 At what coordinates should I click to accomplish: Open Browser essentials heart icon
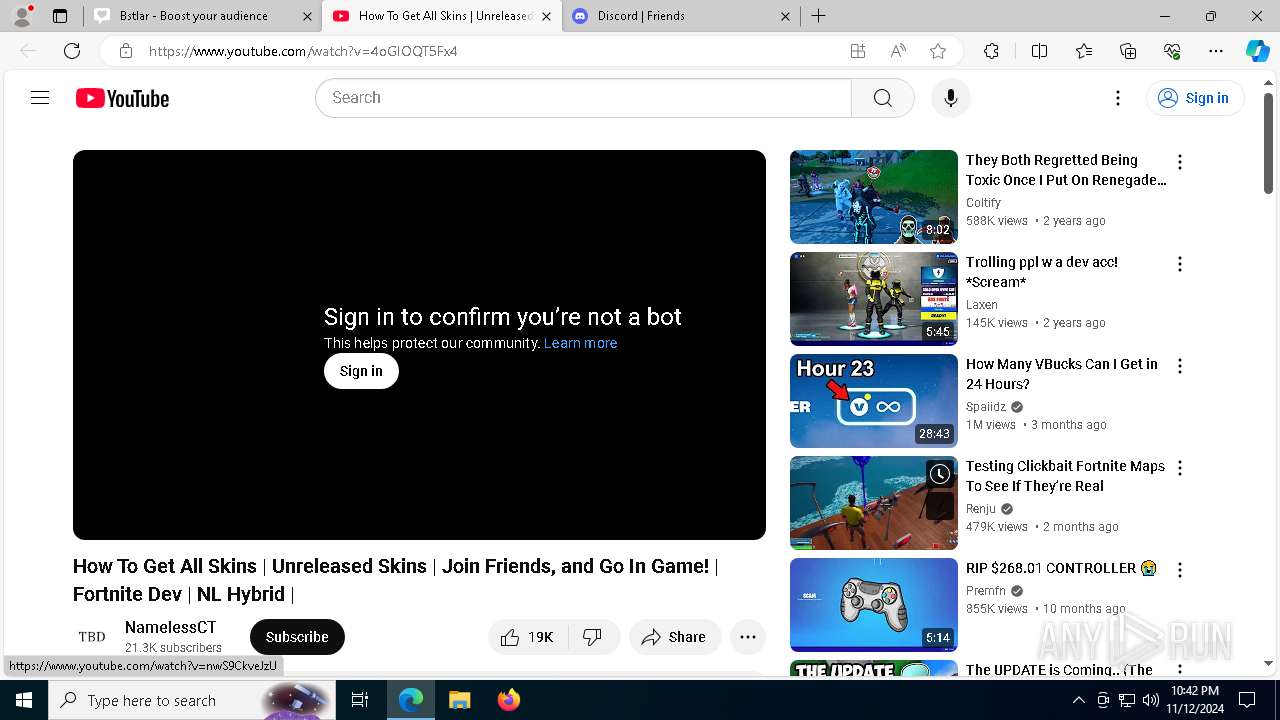click(x=1172, y=51)
